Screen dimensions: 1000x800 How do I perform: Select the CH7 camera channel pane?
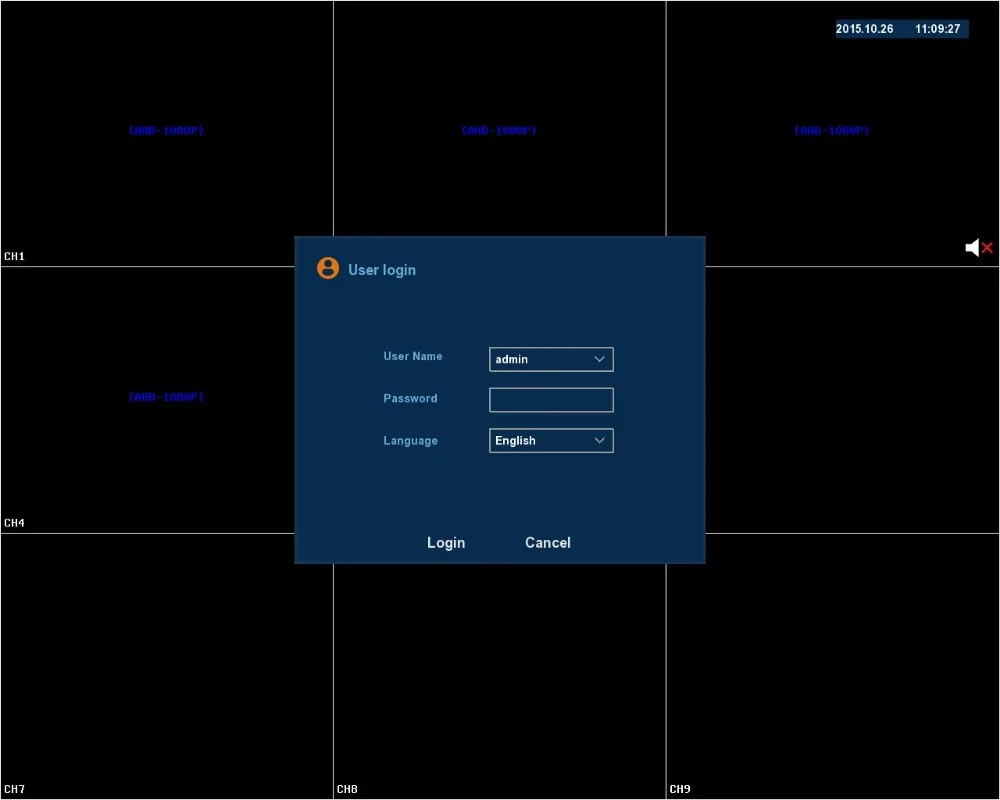tap(166, 666)
